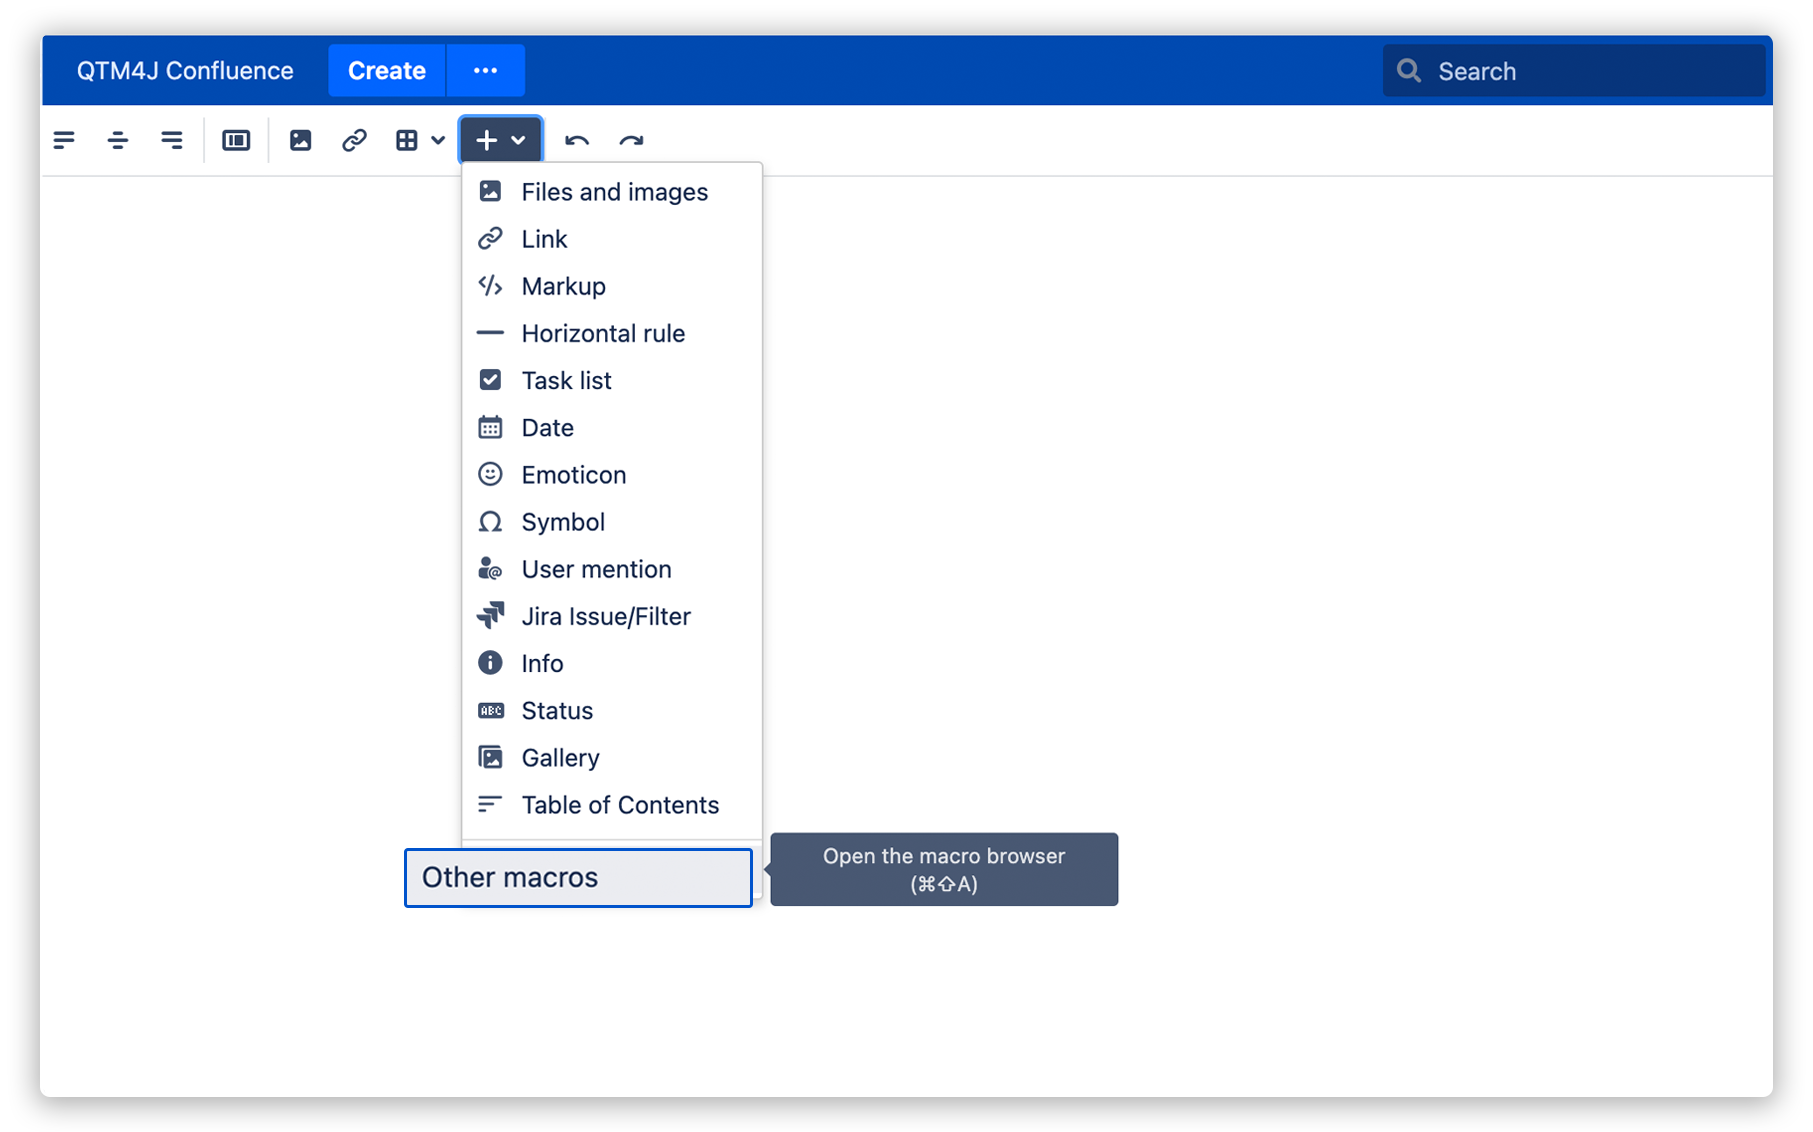
Task: Choose Symbol from the menu
Action: pyautogui.click(x=612, y=522)
